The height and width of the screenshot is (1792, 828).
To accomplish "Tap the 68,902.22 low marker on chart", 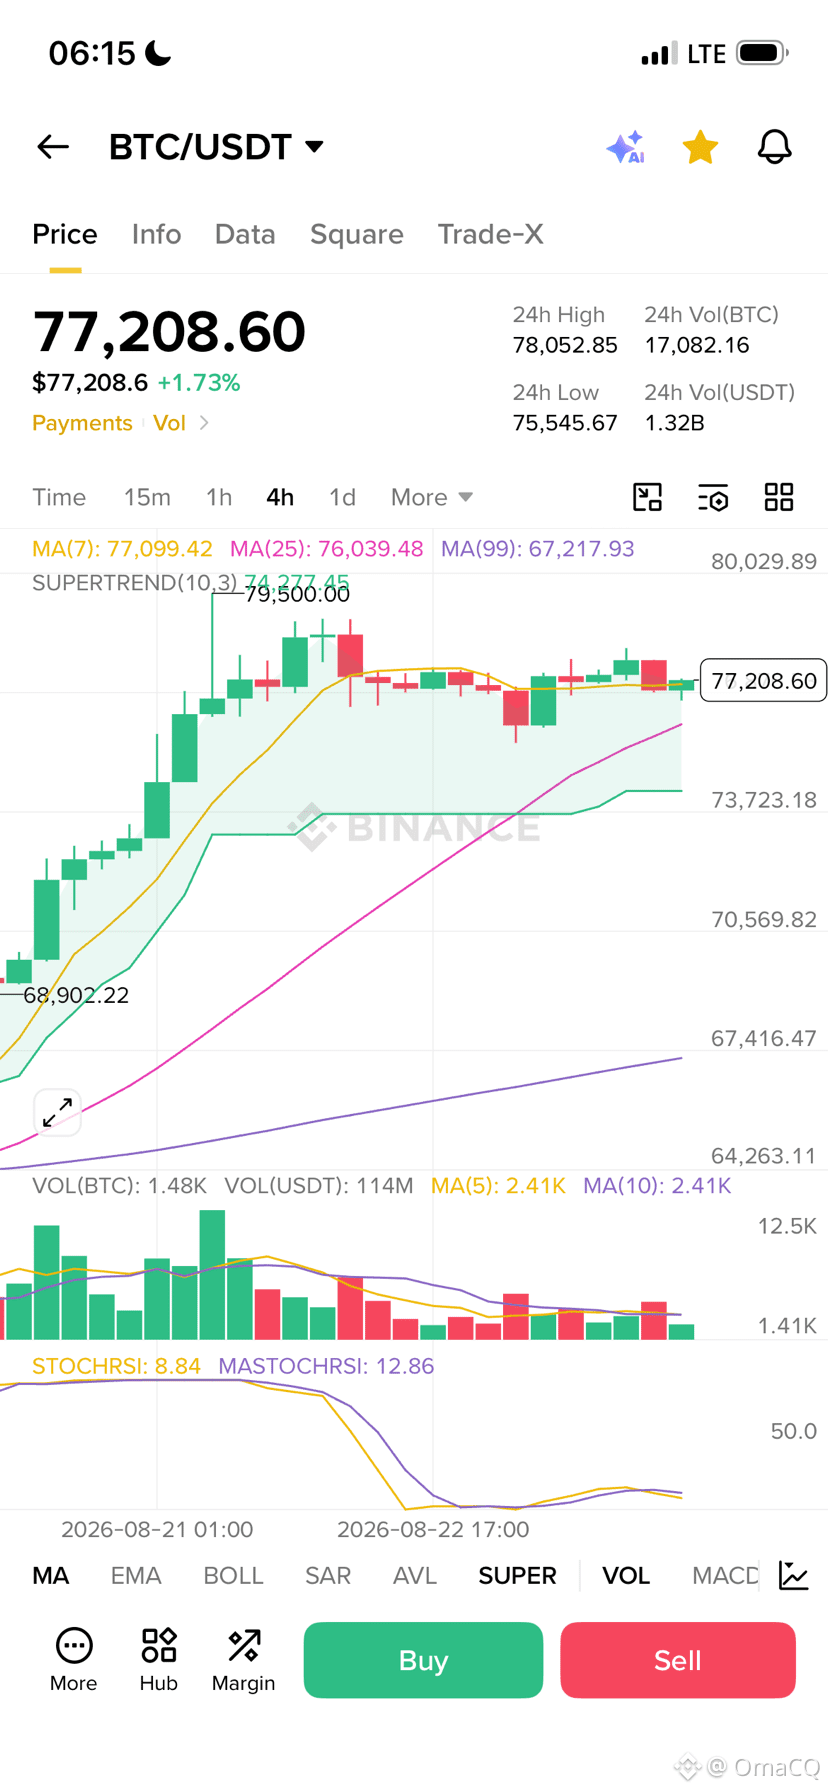I will (76, 995).
